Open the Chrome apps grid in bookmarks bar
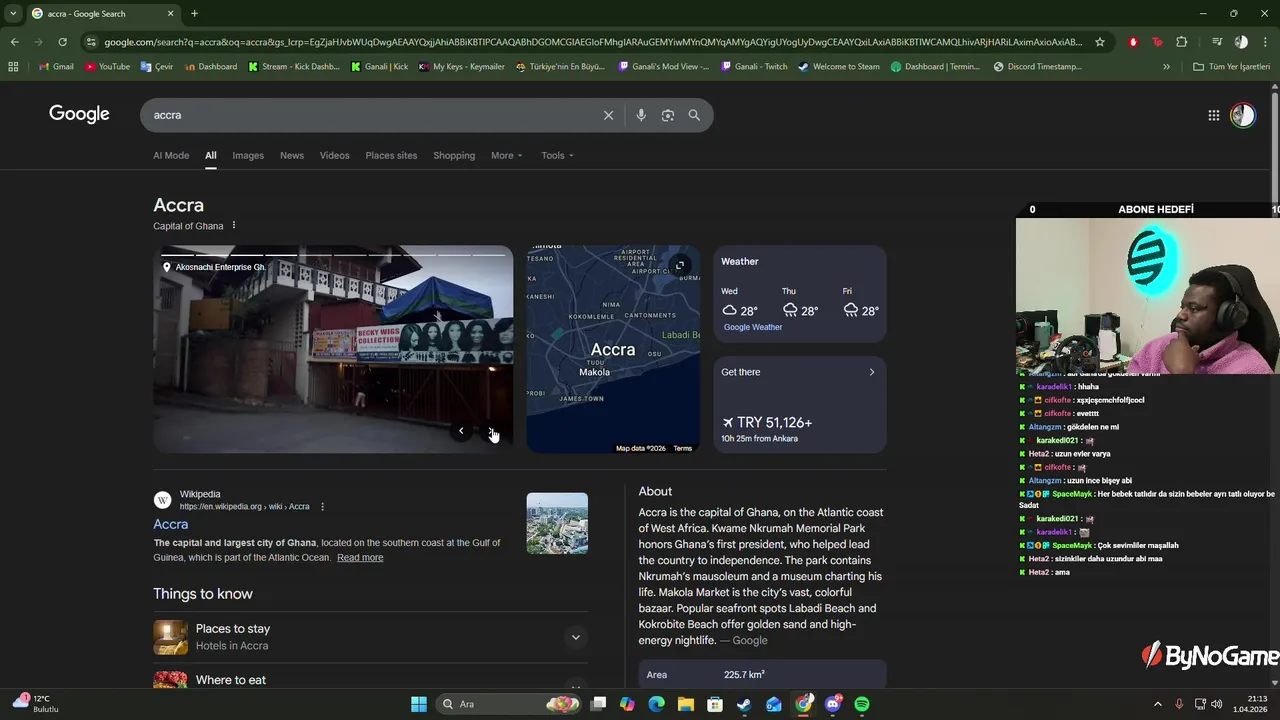Image resolution: width=1280 pixels, height=720 pixels. coord(13,67)
